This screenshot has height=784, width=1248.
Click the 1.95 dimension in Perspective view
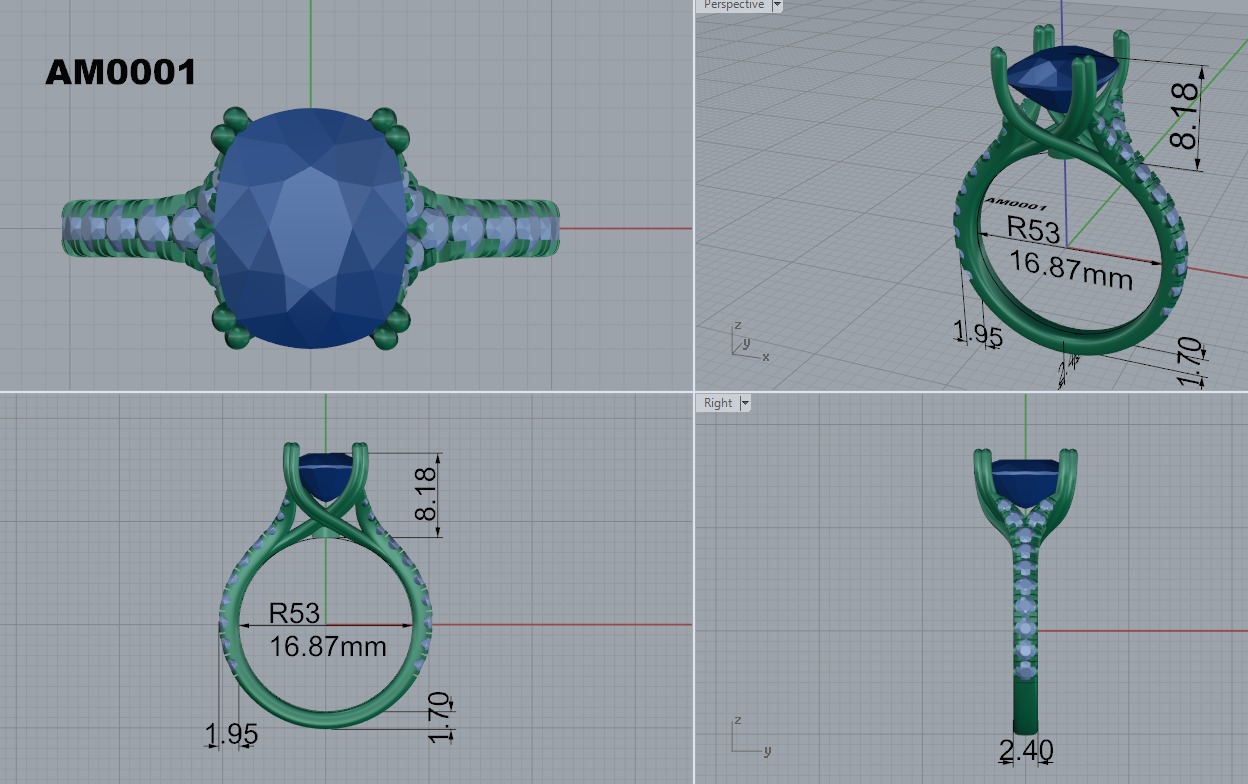979,336
